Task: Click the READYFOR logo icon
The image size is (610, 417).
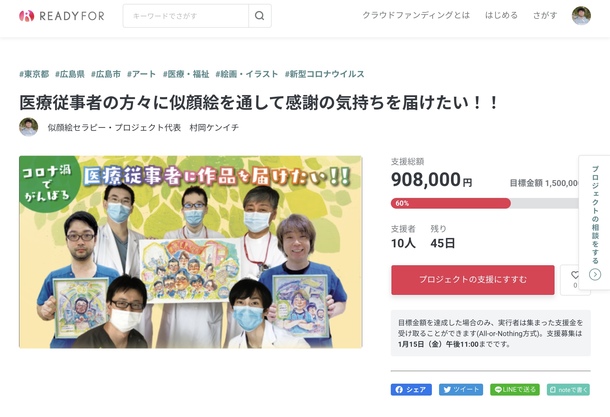Action: pyautogui.click(x=26, y=16)
